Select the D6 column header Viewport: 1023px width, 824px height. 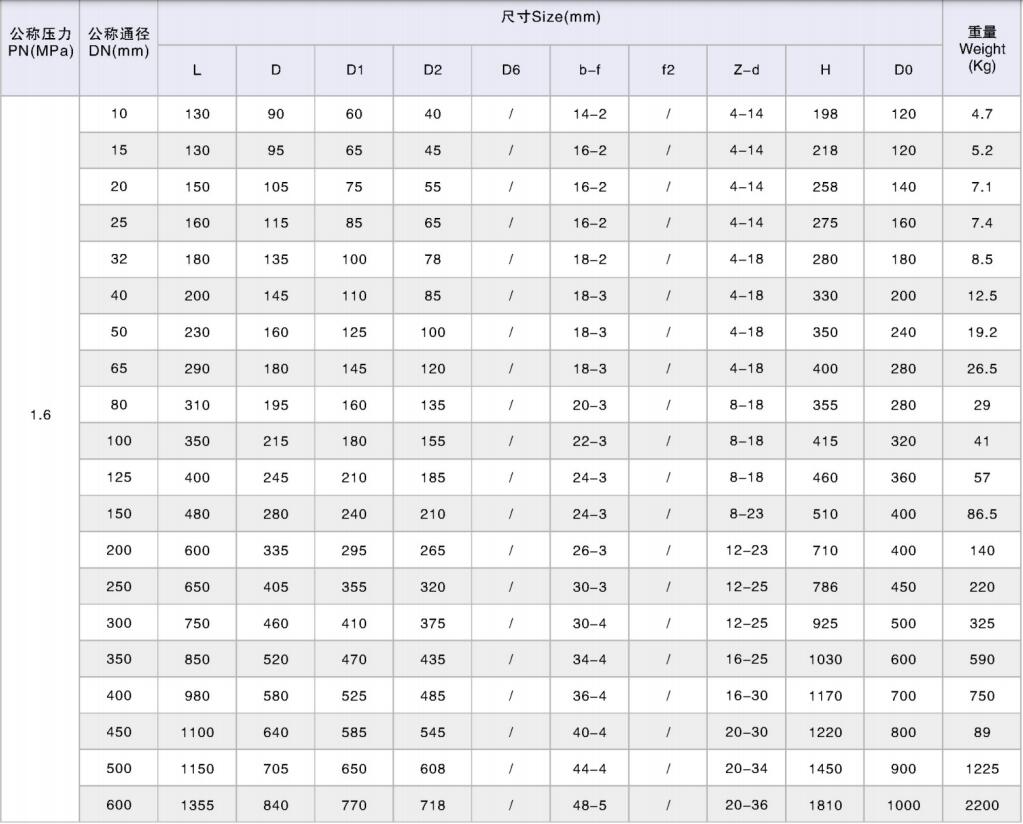511,70
